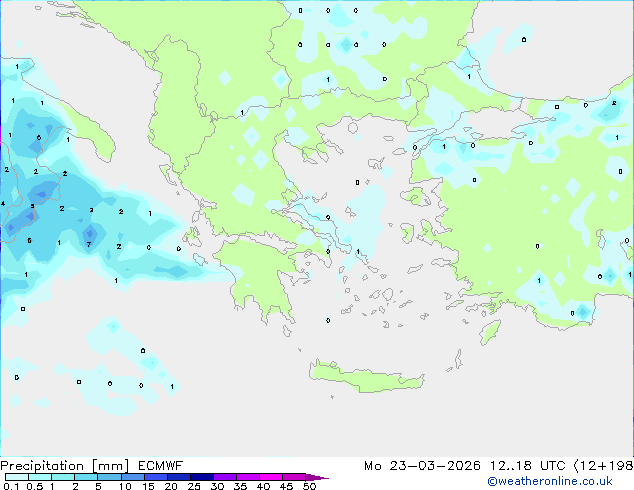Click the '0.1' legend label
This screenshot has height=490, width=634.
pos(11,486)
